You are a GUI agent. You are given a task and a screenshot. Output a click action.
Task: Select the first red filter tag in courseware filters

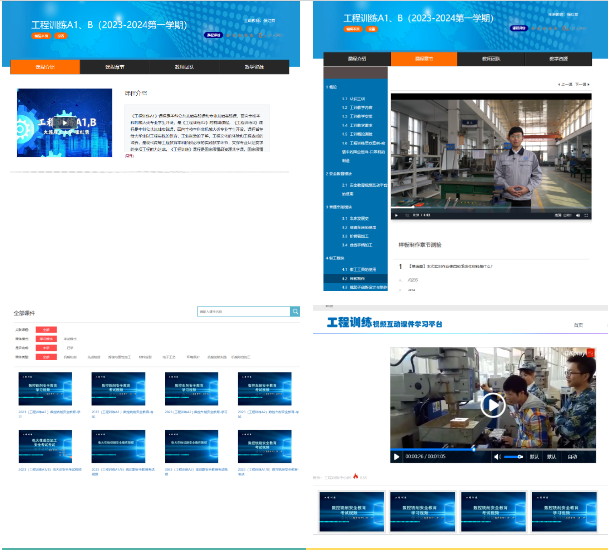pyautogui.click(x=46, y=329)
